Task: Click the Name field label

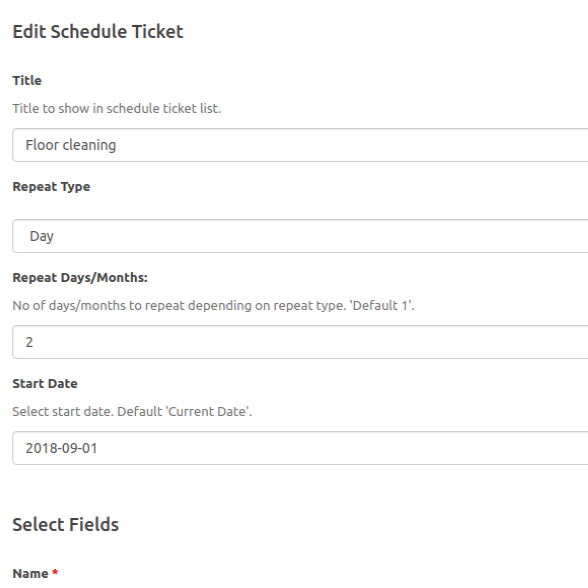Action: (30, 573)
